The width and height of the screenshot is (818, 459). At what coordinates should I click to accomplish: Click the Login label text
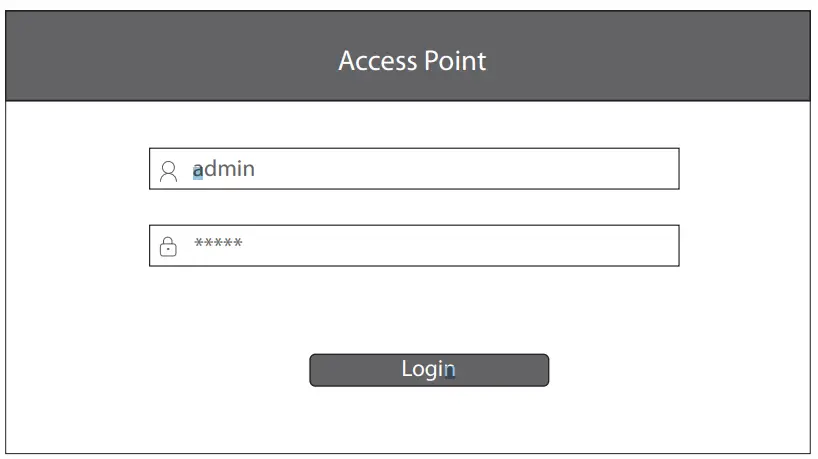[x=428, y=369]
